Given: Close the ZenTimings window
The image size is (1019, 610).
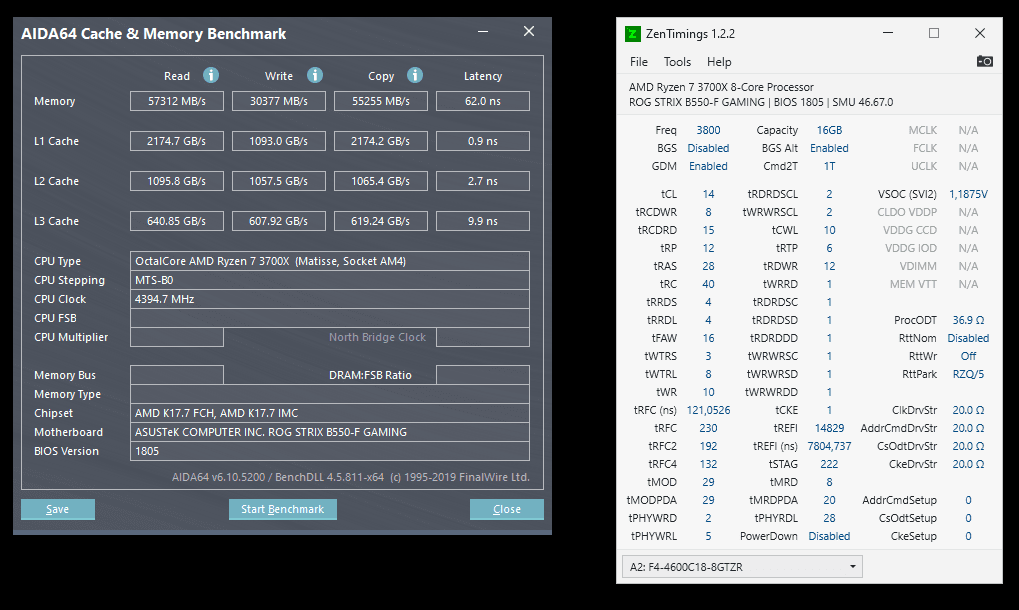Looking at the screenshot, I should (x=980, y=33).
